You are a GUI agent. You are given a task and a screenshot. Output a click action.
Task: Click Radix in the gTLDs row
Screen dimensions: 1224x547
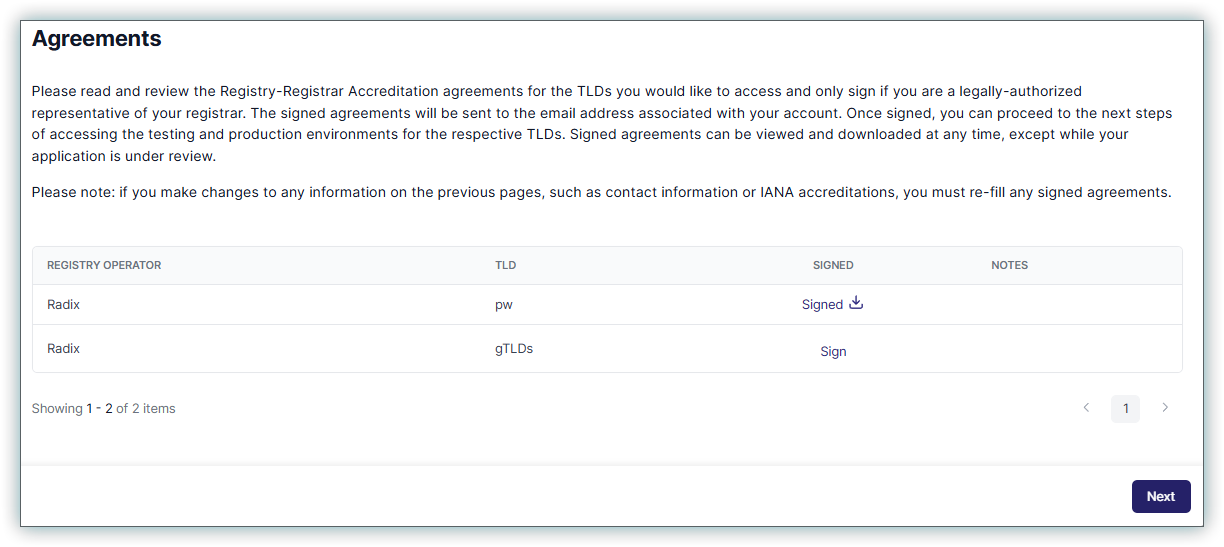63,349
